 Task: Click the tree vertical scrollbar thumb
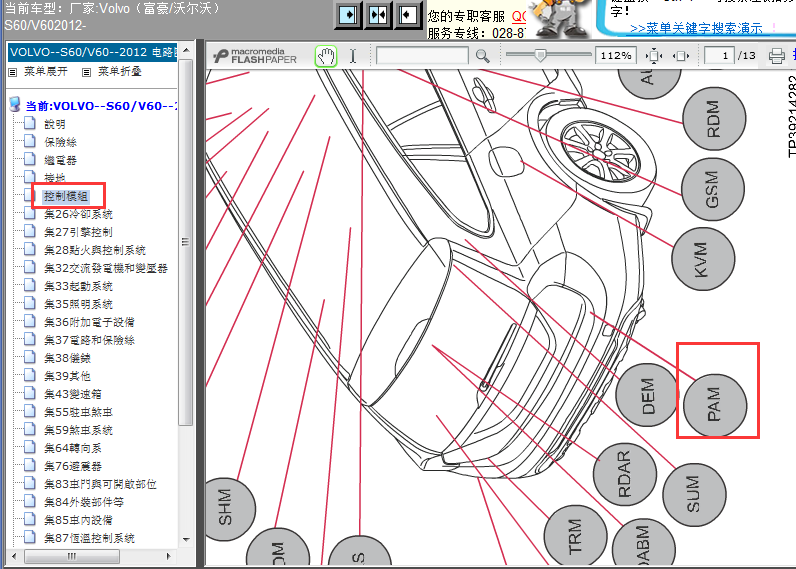[x=186, y=242]
